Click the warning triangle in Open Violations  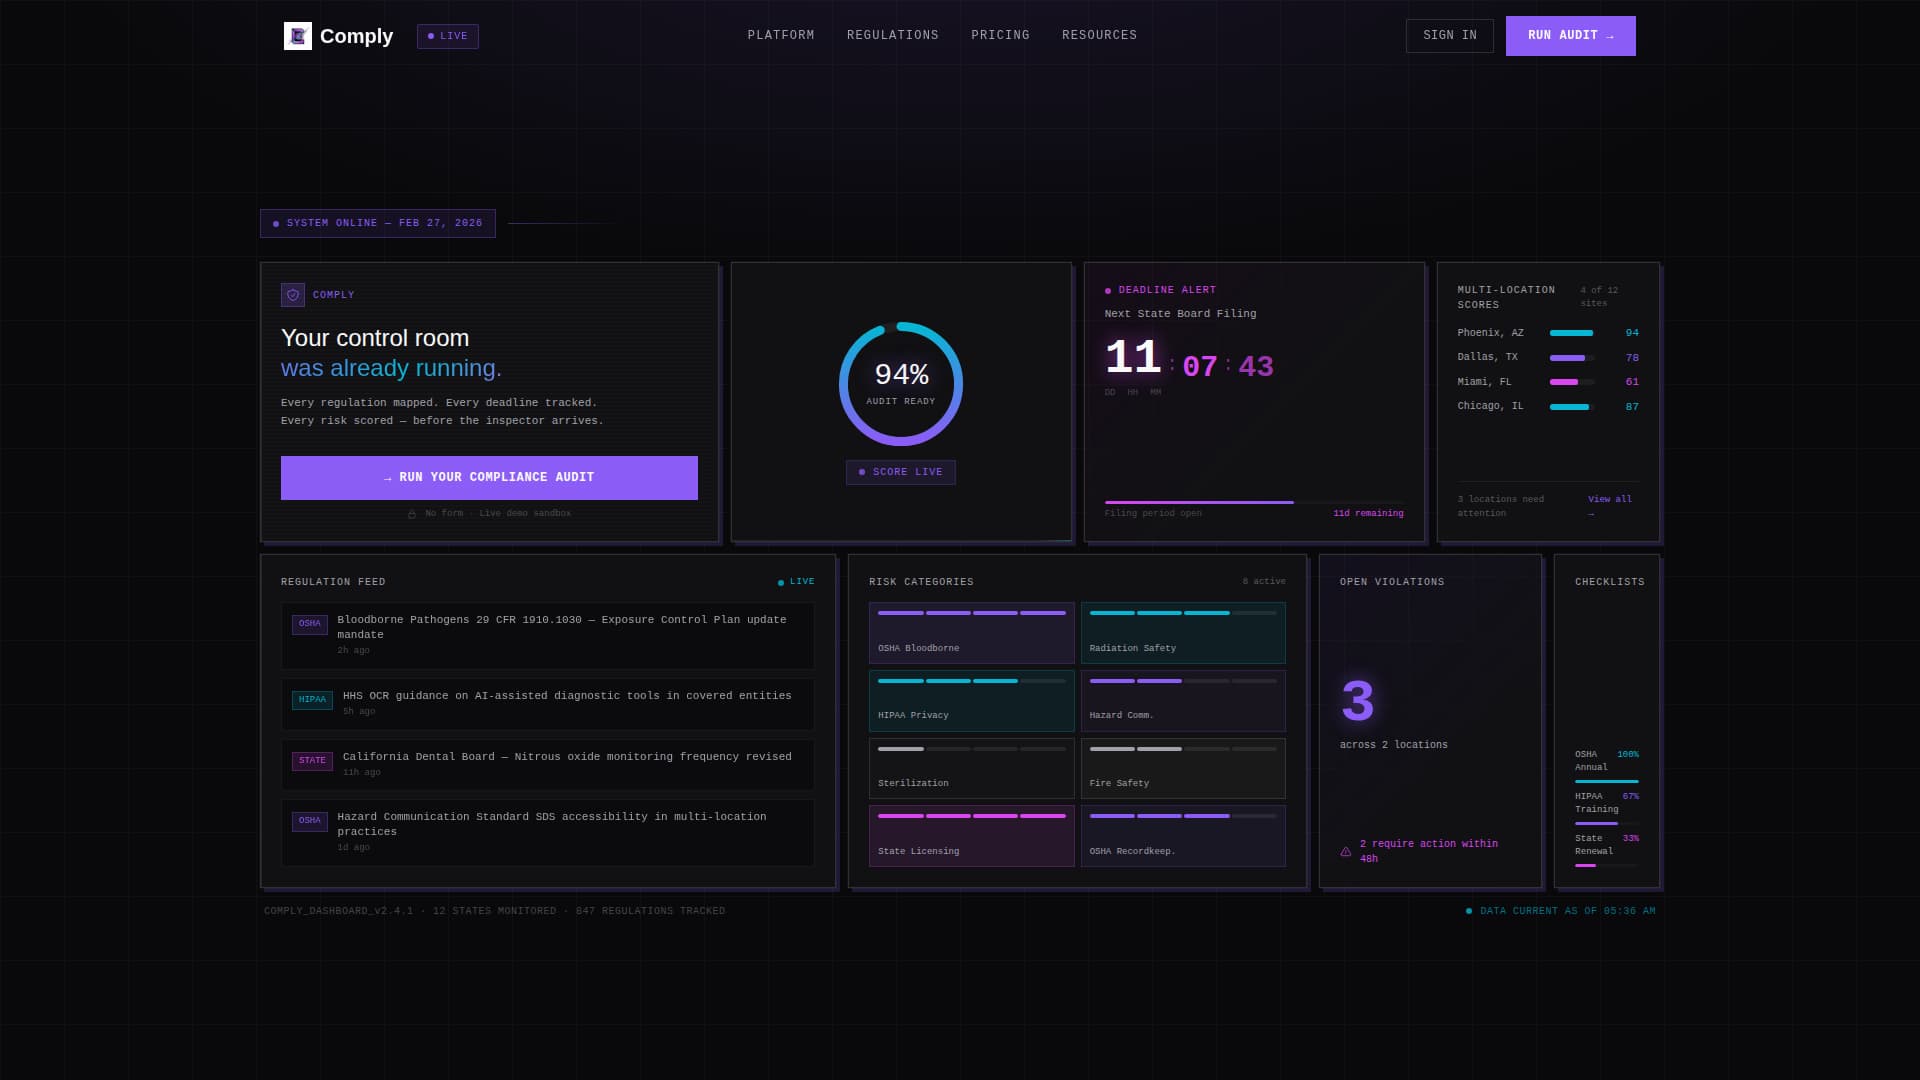[x=1346, y=852]
